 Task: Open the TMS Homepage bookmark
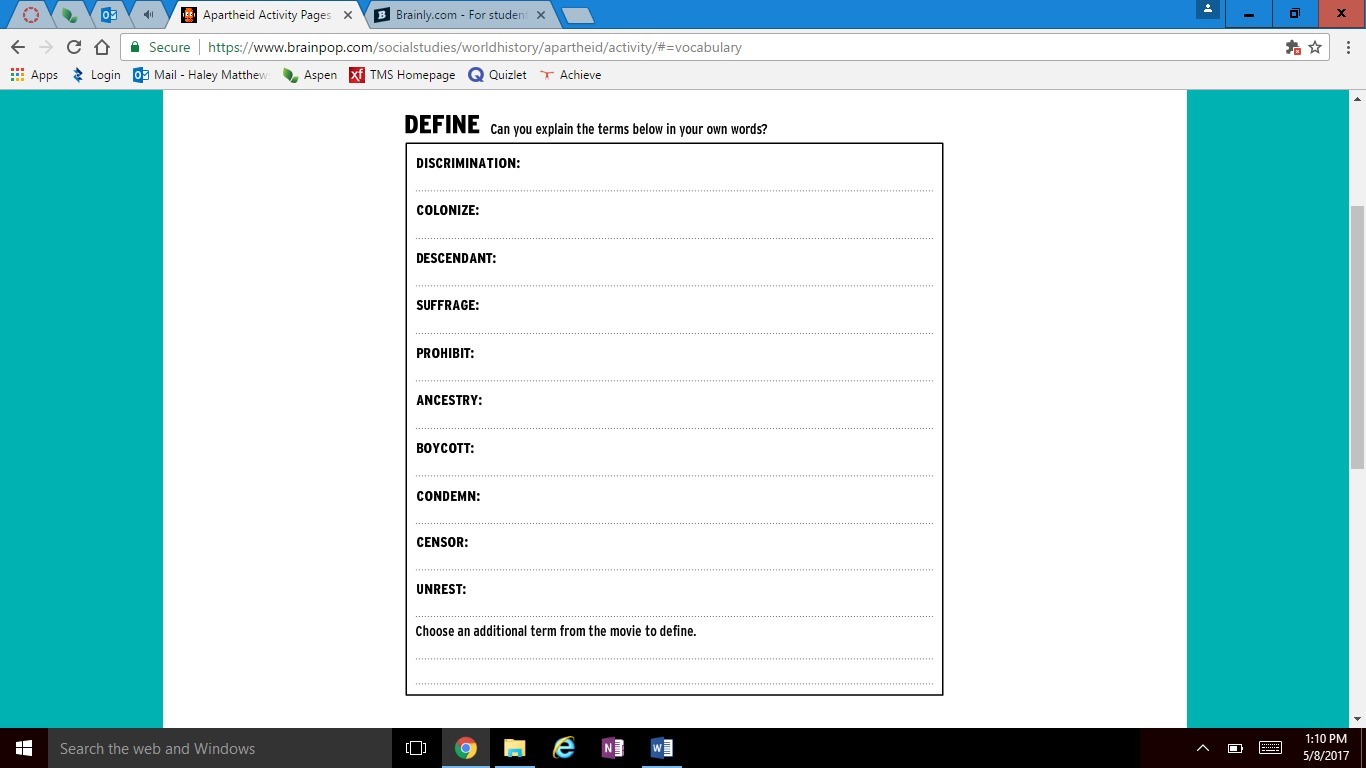(402, 75)
